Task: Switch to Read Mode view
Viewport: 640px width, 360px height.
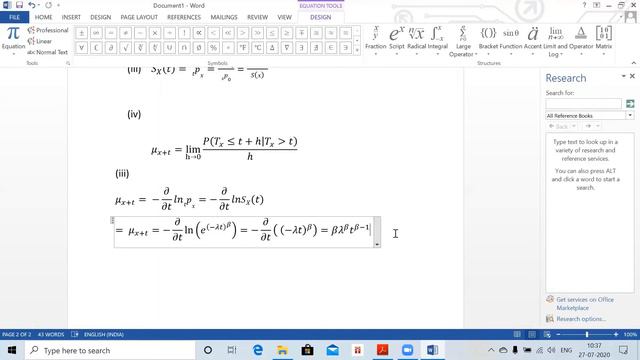Action: 517,334
